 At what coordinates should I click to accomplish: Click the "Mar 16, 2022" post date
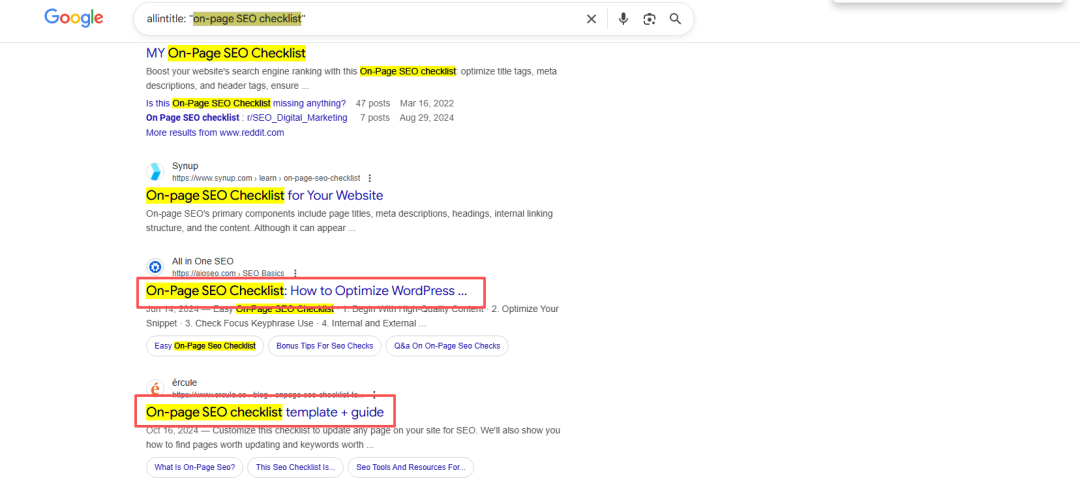click(426, 103)
